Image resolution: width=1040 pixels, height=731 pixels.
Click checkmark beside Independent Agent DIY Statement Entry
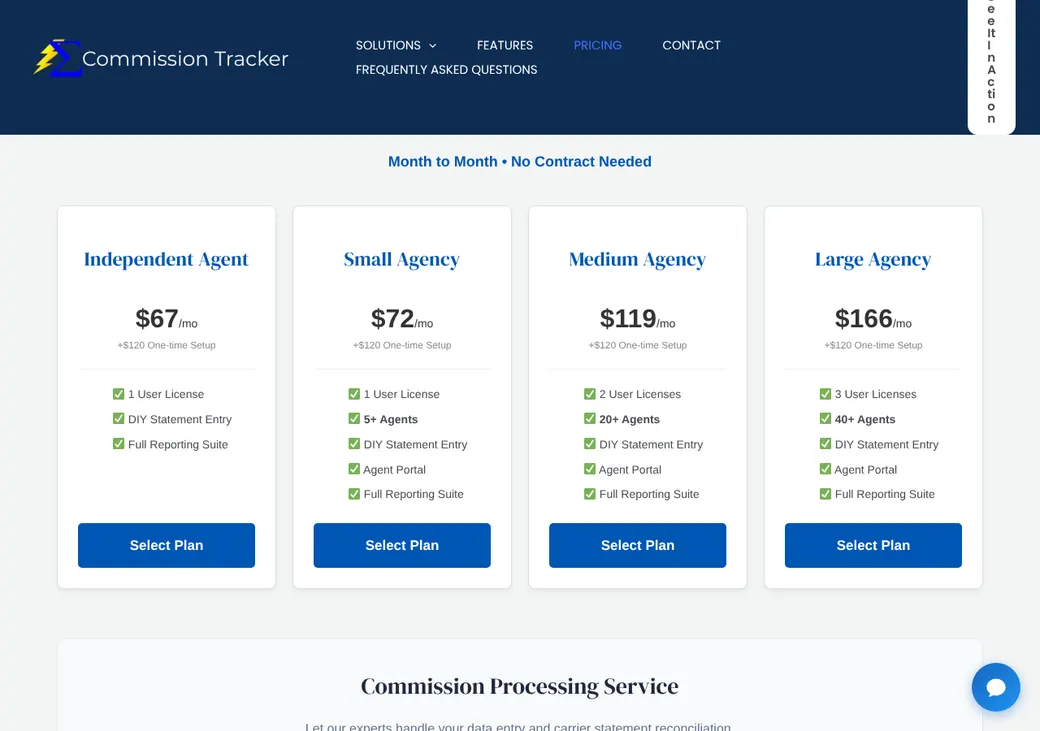pyautogui.click(x=119, y=419)
